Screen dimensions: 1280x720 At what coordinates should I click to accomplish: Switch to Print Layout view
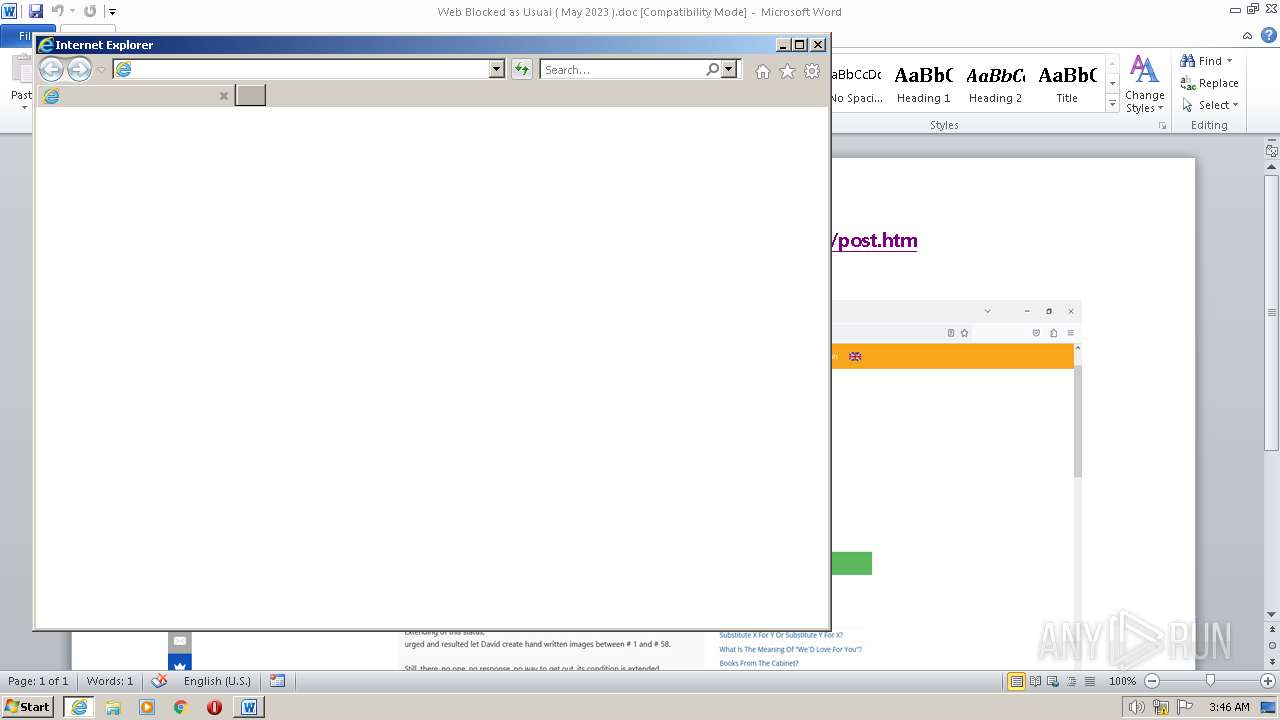(1016, 681)
